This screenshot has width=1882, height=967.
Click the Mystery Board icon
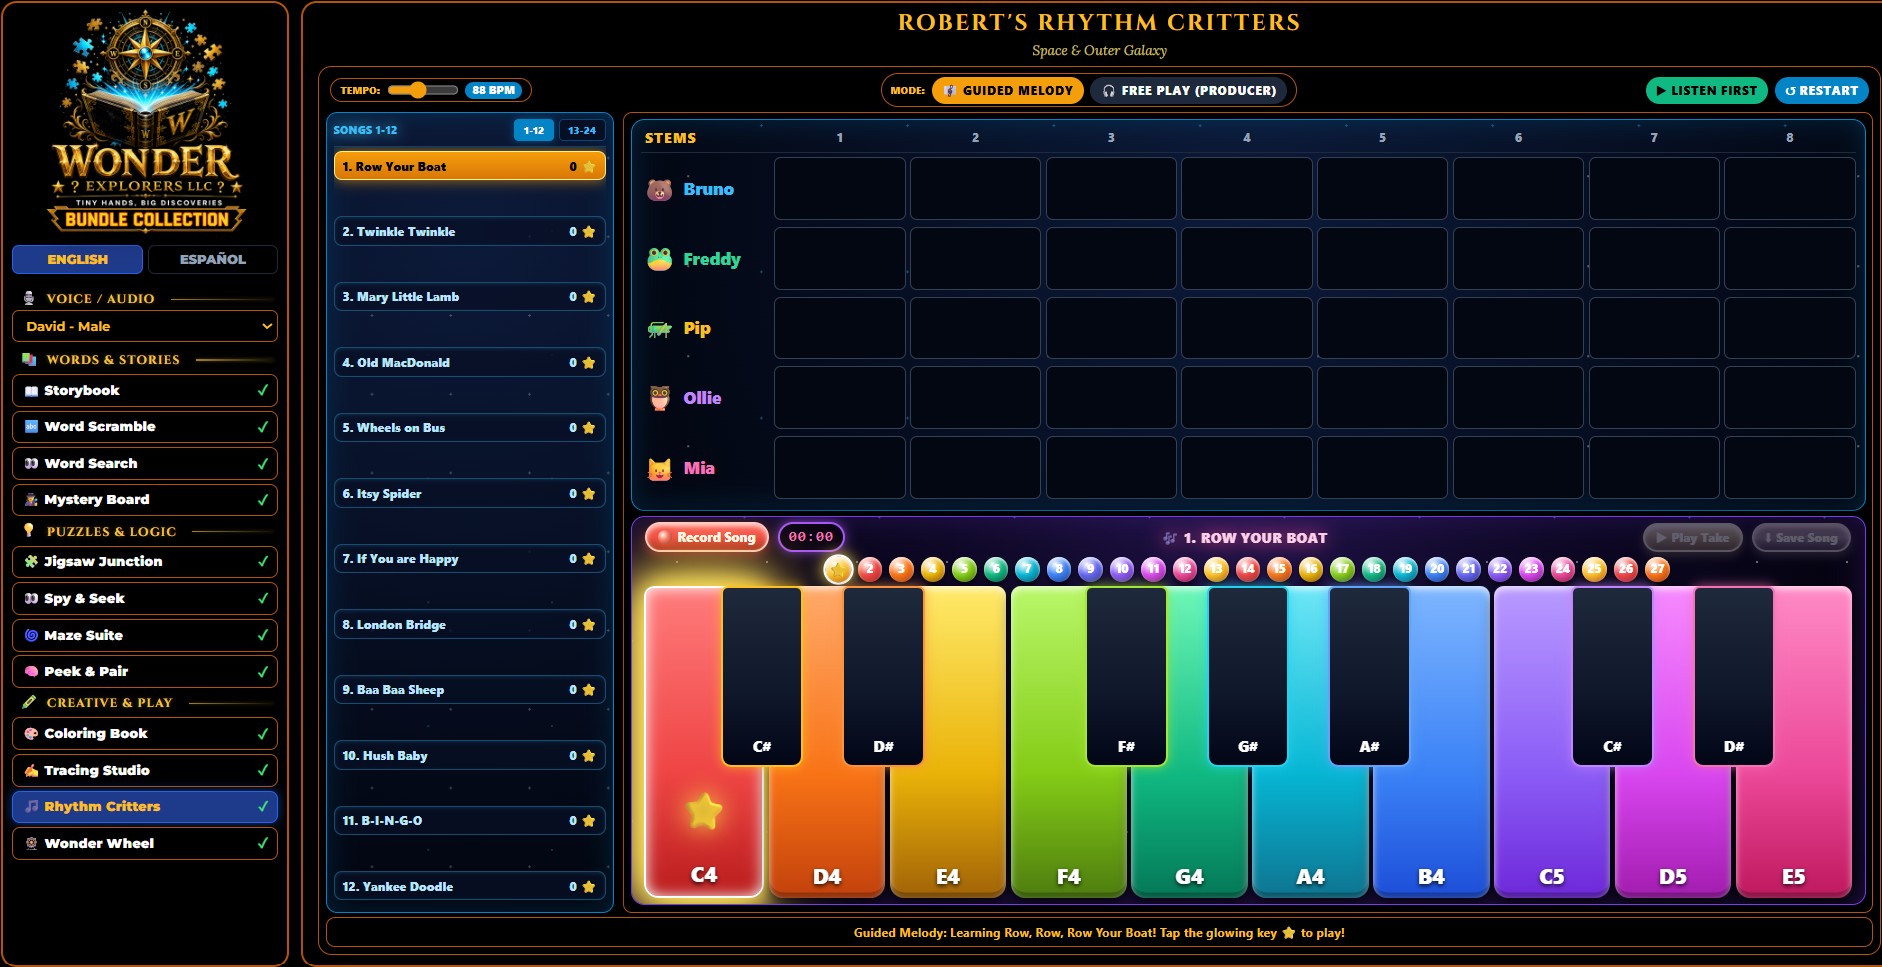tap(31, 500)
